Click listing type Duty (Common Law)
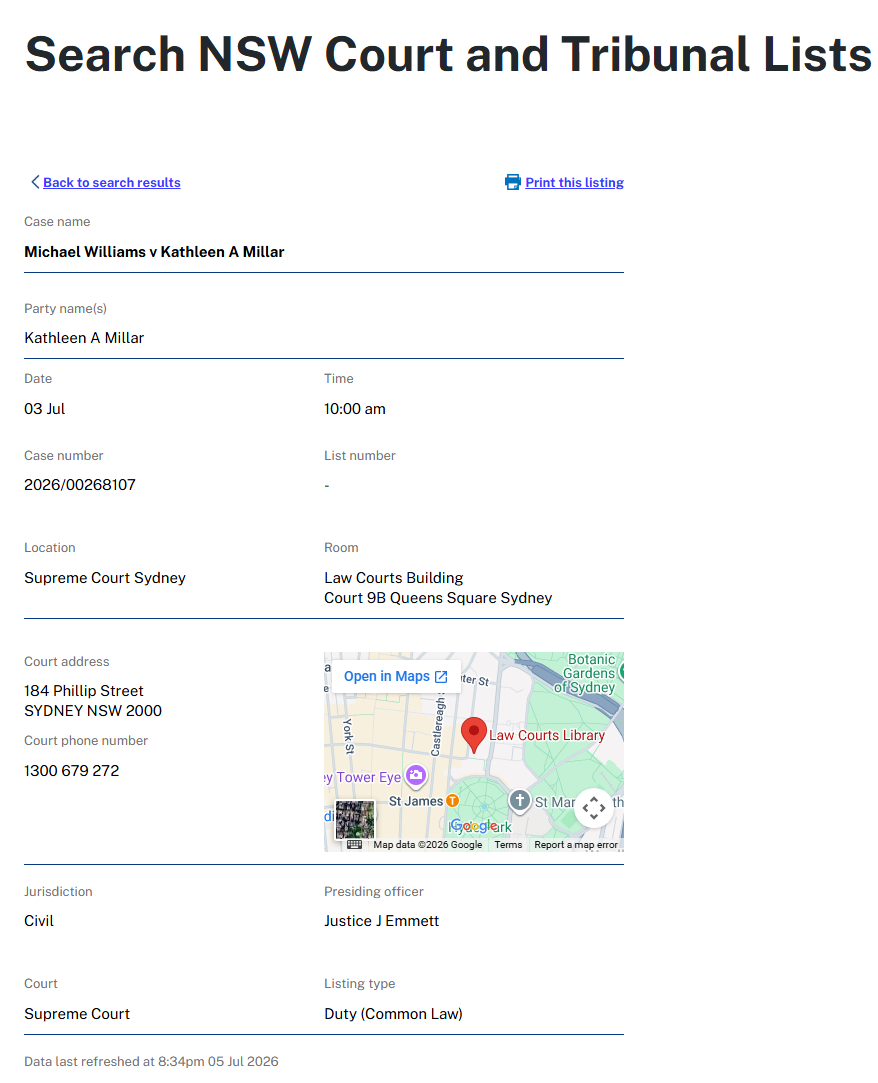Screen dimensions: 878x1083 [393, 1014]
